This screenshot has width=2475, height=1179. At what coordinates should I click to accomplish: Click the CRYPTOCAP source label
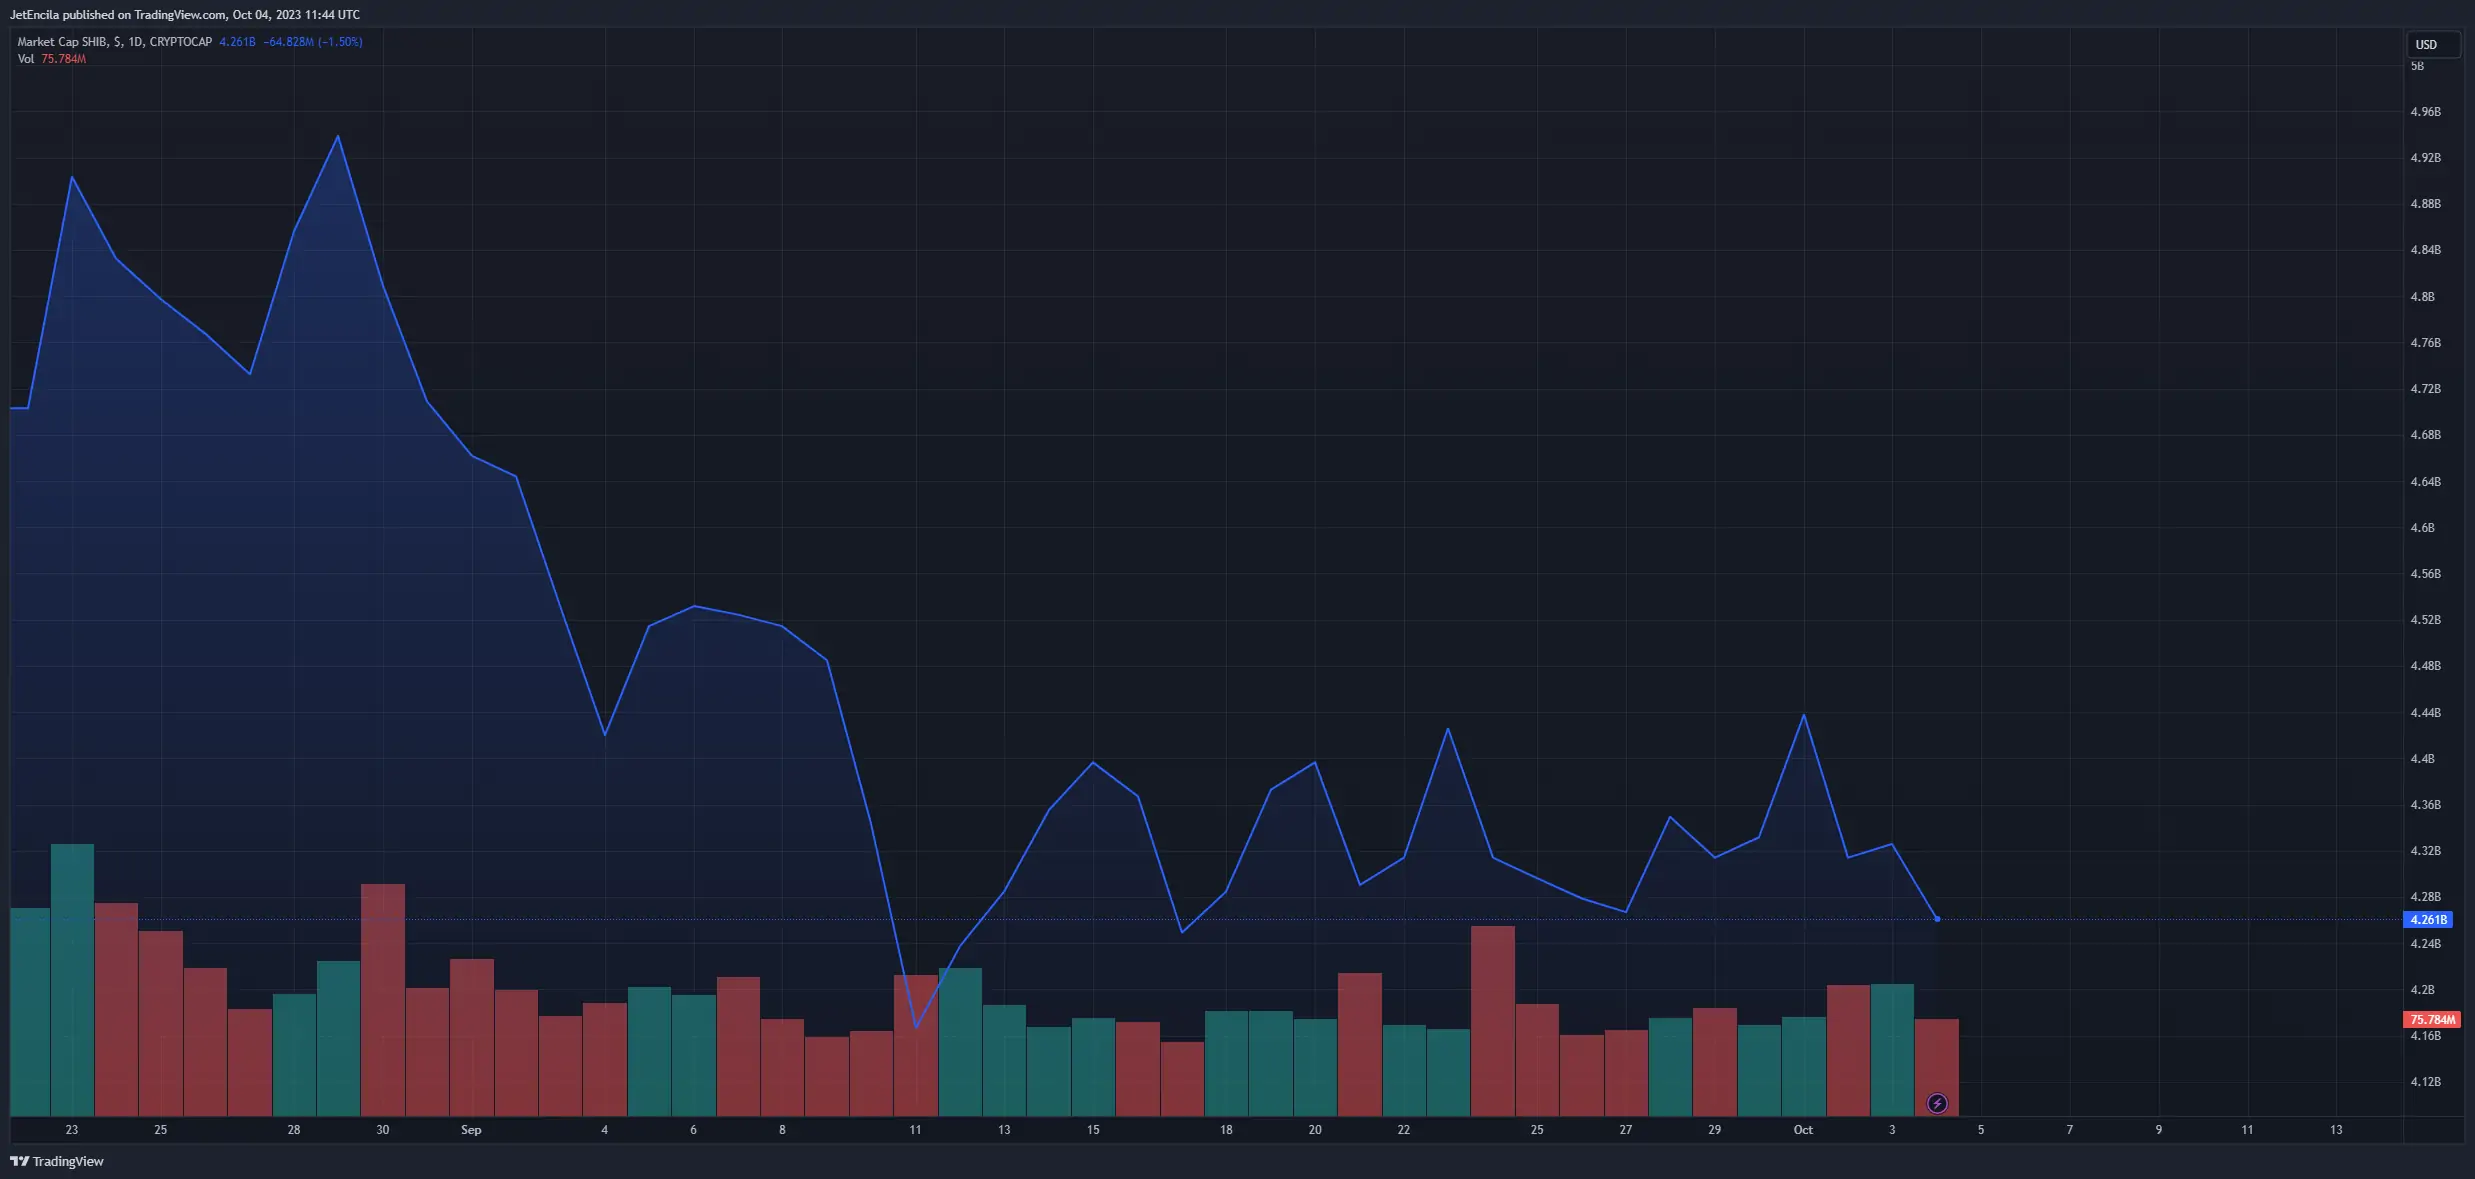tap(181, 42)
